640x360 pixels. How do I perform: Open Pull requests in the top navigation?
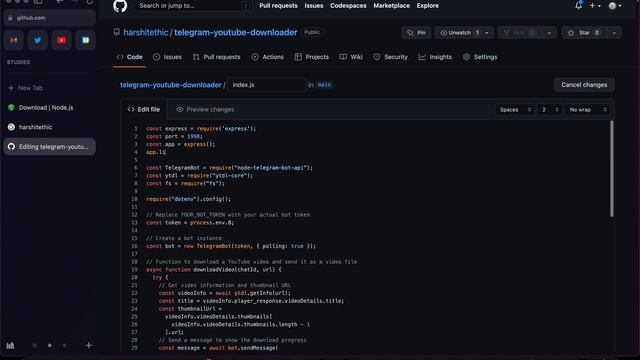(x=278, y=6)
